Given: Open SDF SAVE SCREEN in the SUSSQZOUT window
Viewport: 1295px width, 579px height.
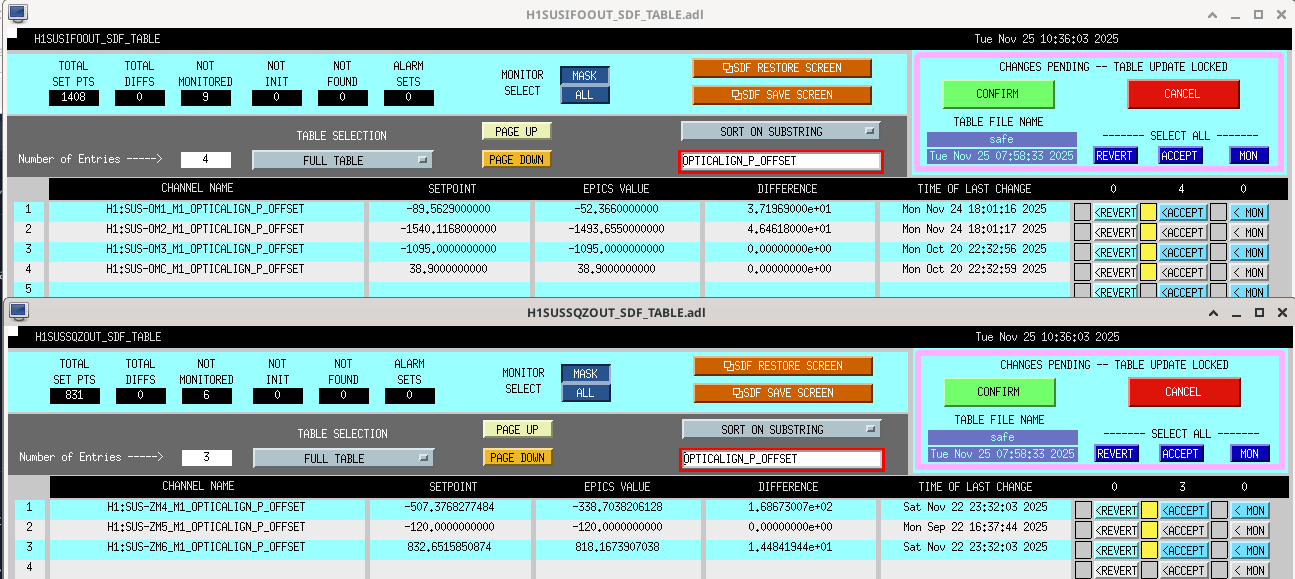Looking at the screenshot, I should click(782, 393).
